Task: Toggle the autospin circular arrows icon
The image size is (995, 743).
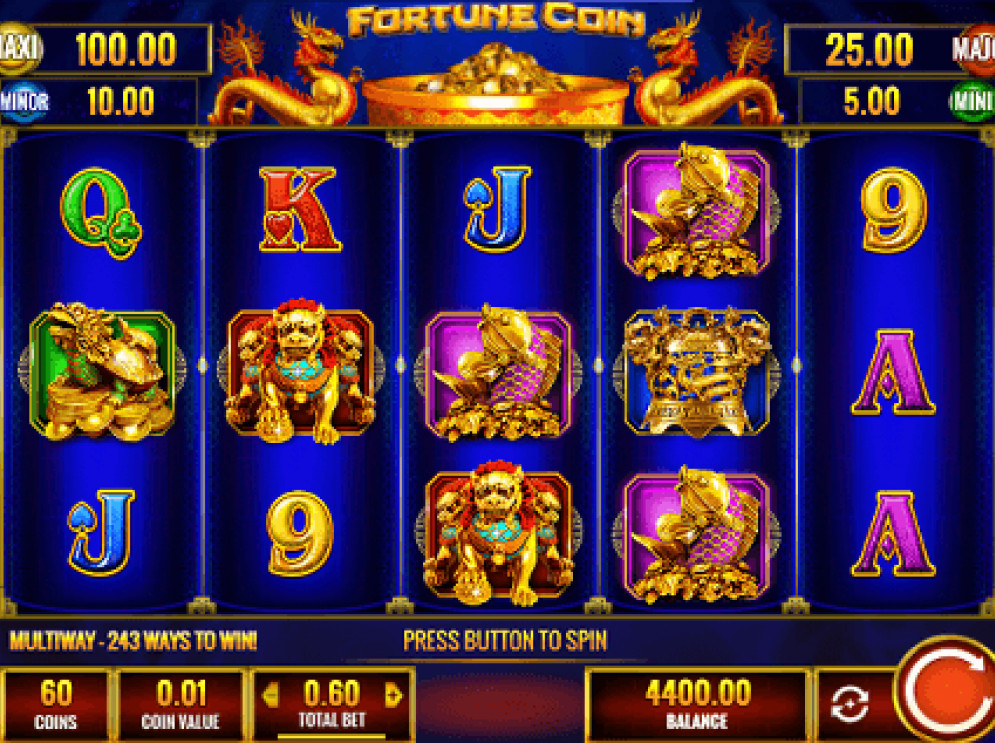Action: click(849, 704)
